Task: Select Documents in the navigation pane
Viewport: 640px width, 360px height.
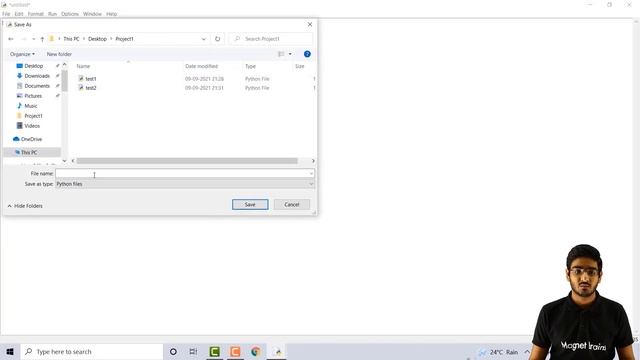Action: [37, 86]
